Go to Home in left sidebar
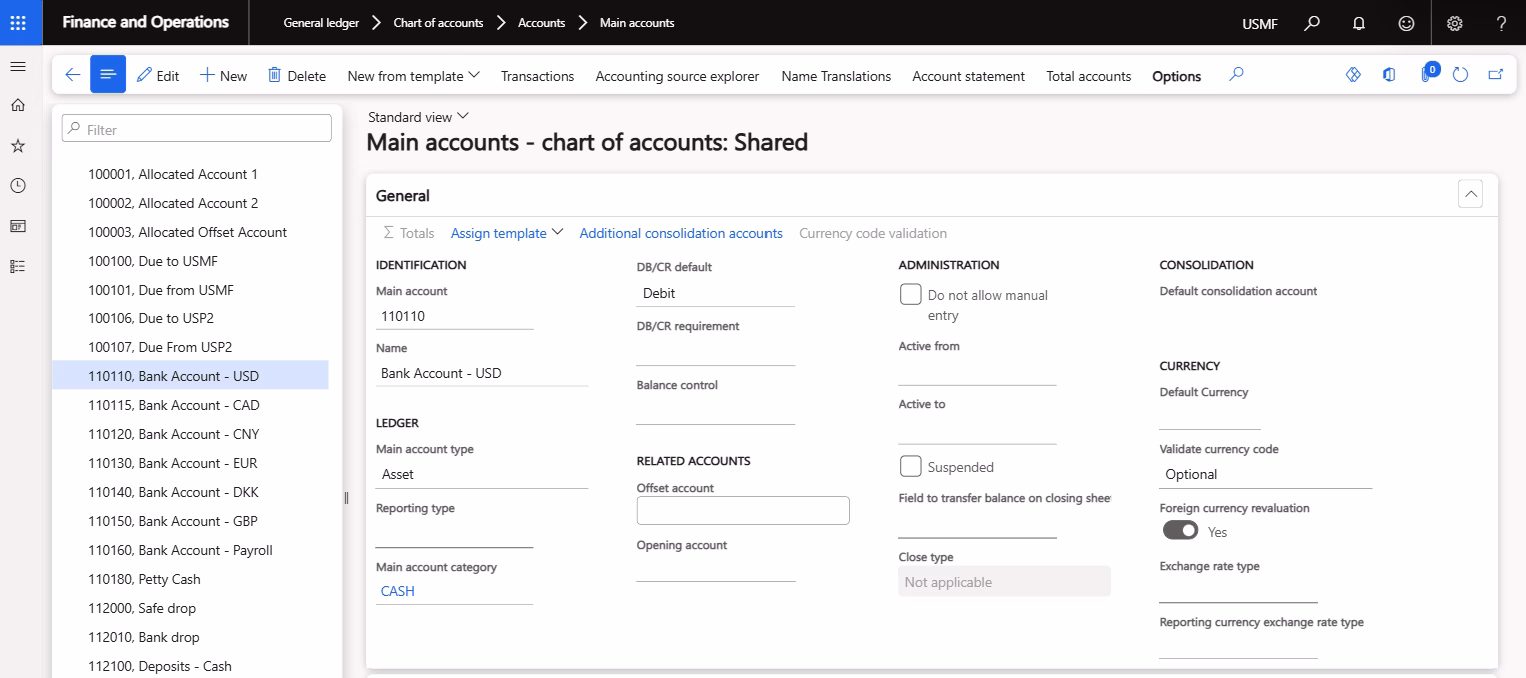This screenshot has height=678, width=1526. point(17,106)
